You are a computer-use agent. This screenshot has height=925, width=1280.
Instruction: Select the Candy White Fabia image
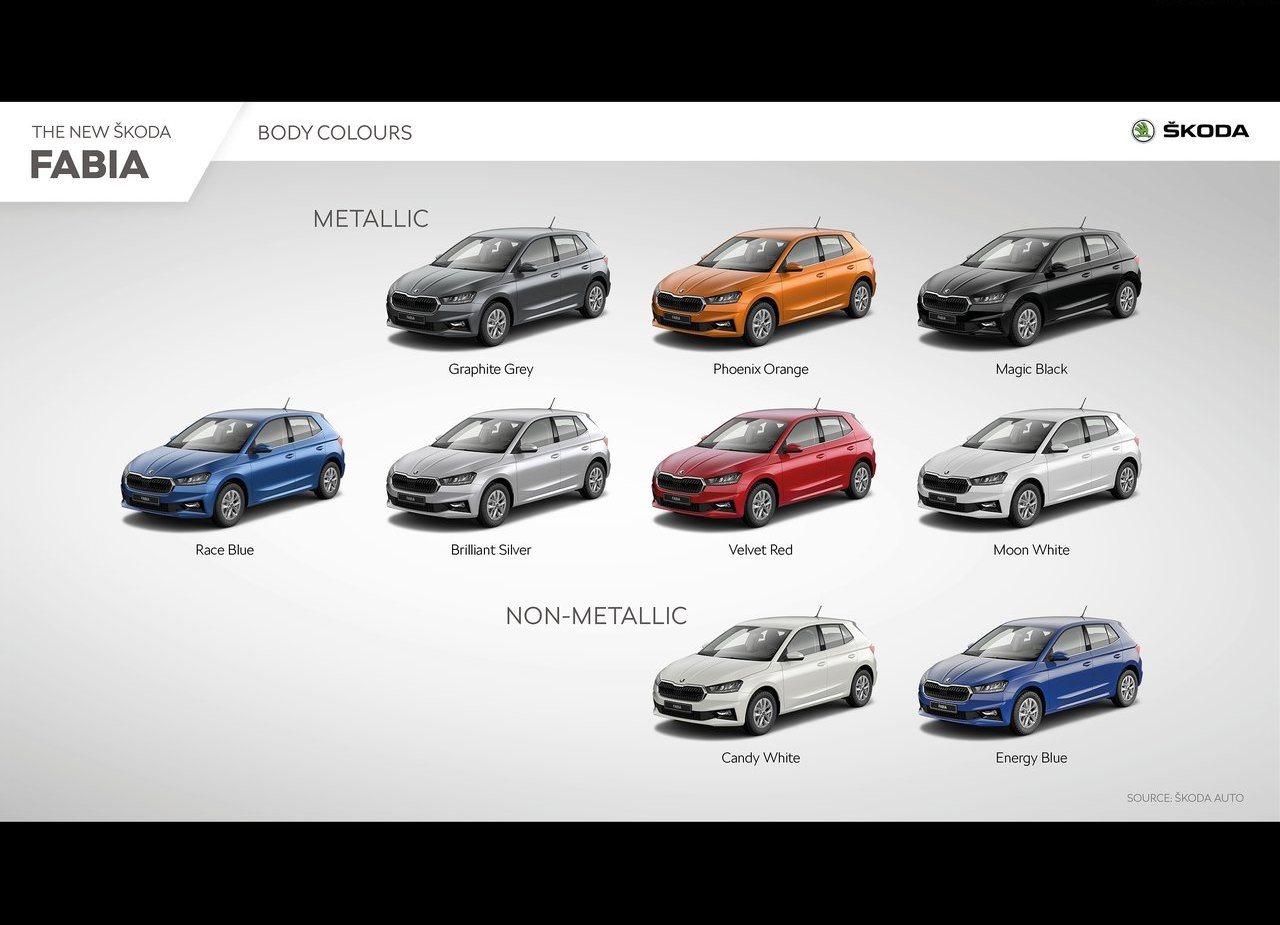764,672
